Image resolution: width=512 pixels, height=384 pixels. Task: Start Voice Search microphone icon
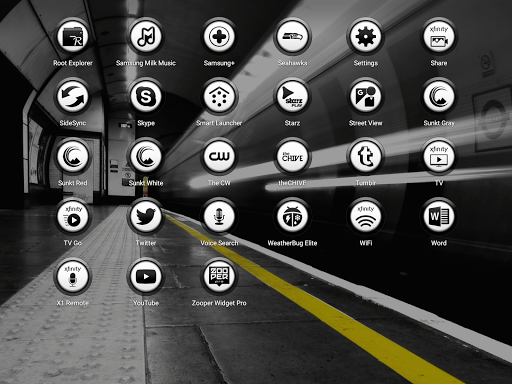click(x=219, y=217)
